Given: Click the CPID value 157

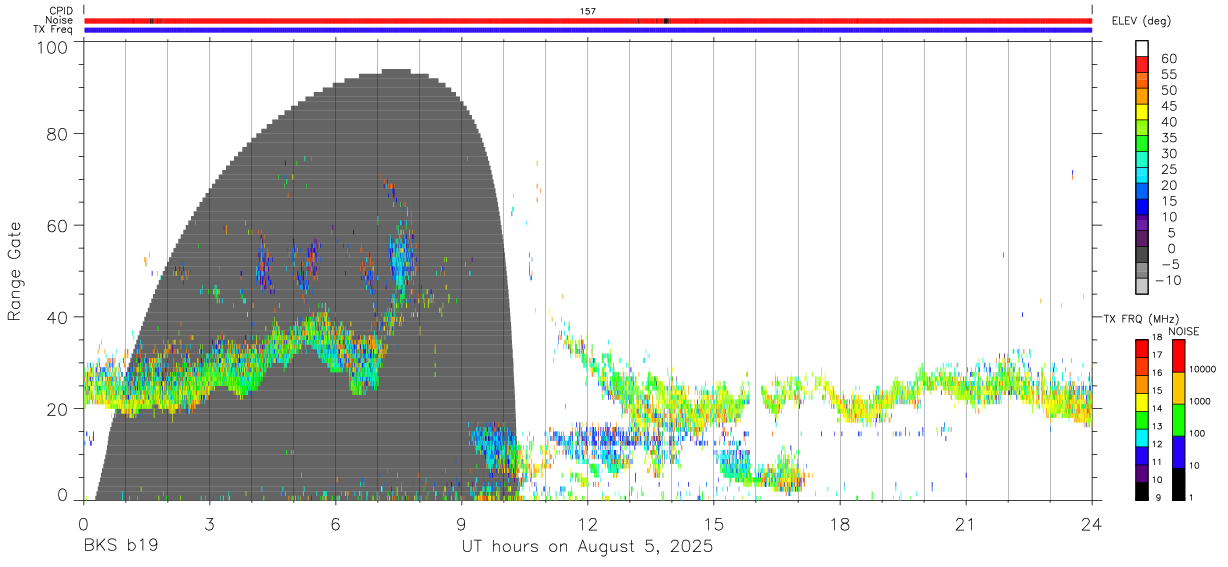Looking at the screenshot, I should [x=588, y=11].
